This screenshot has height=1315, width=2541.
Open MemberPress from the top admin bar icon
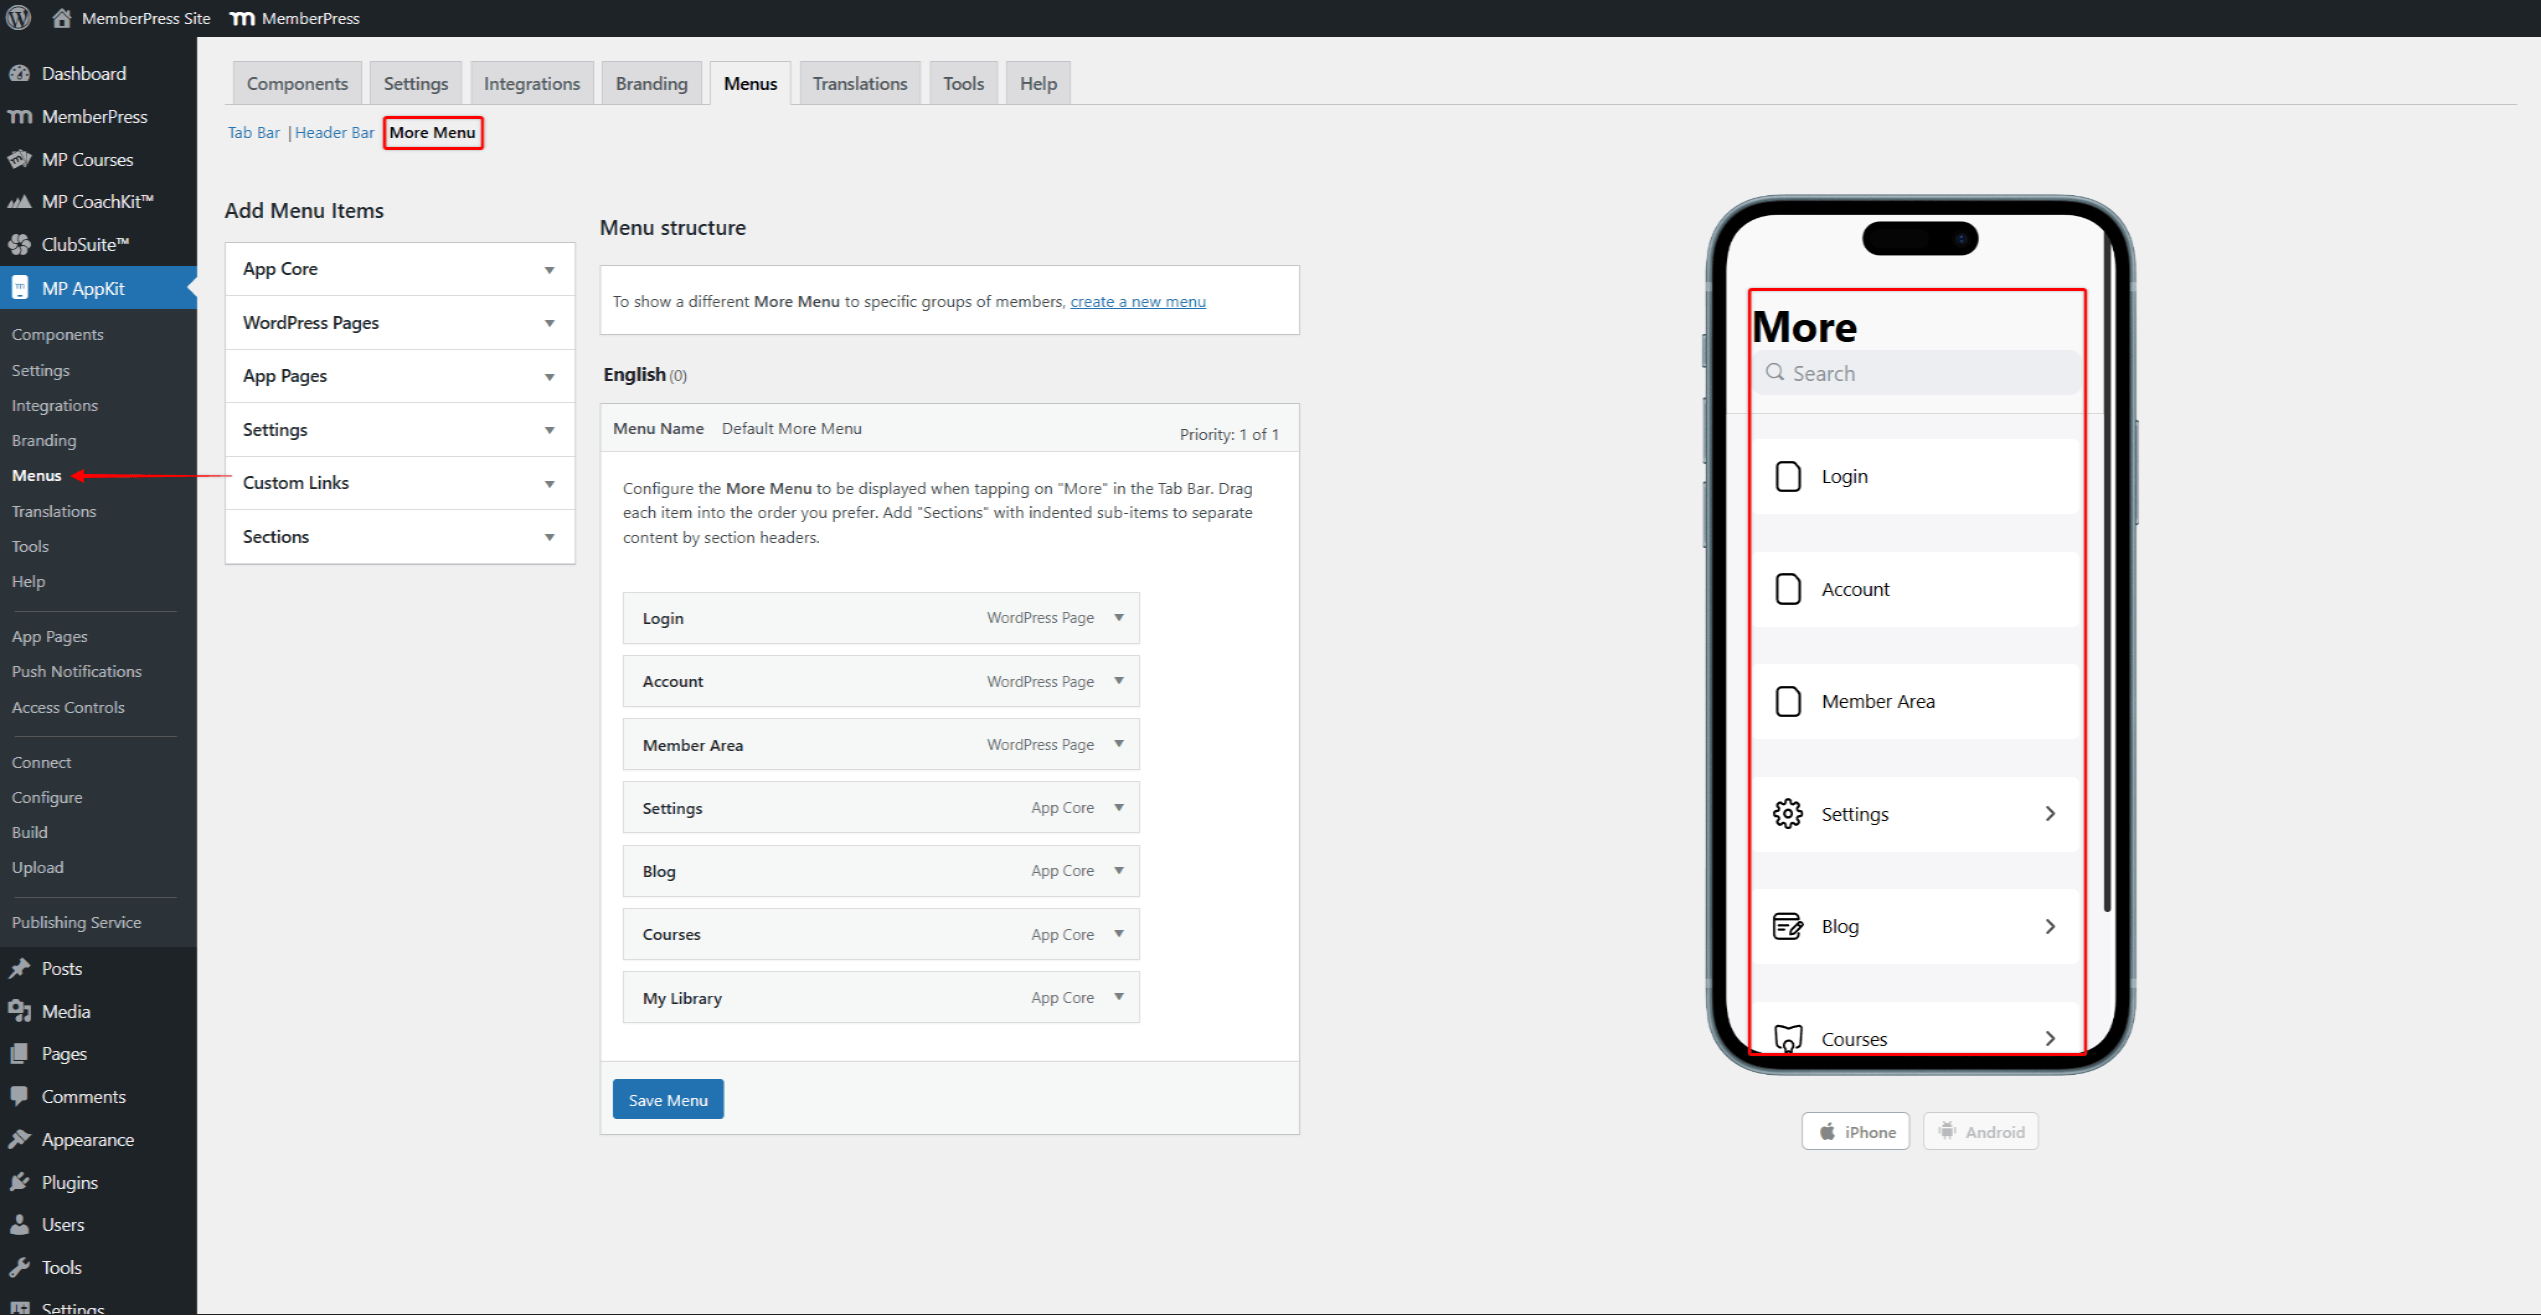240,17
